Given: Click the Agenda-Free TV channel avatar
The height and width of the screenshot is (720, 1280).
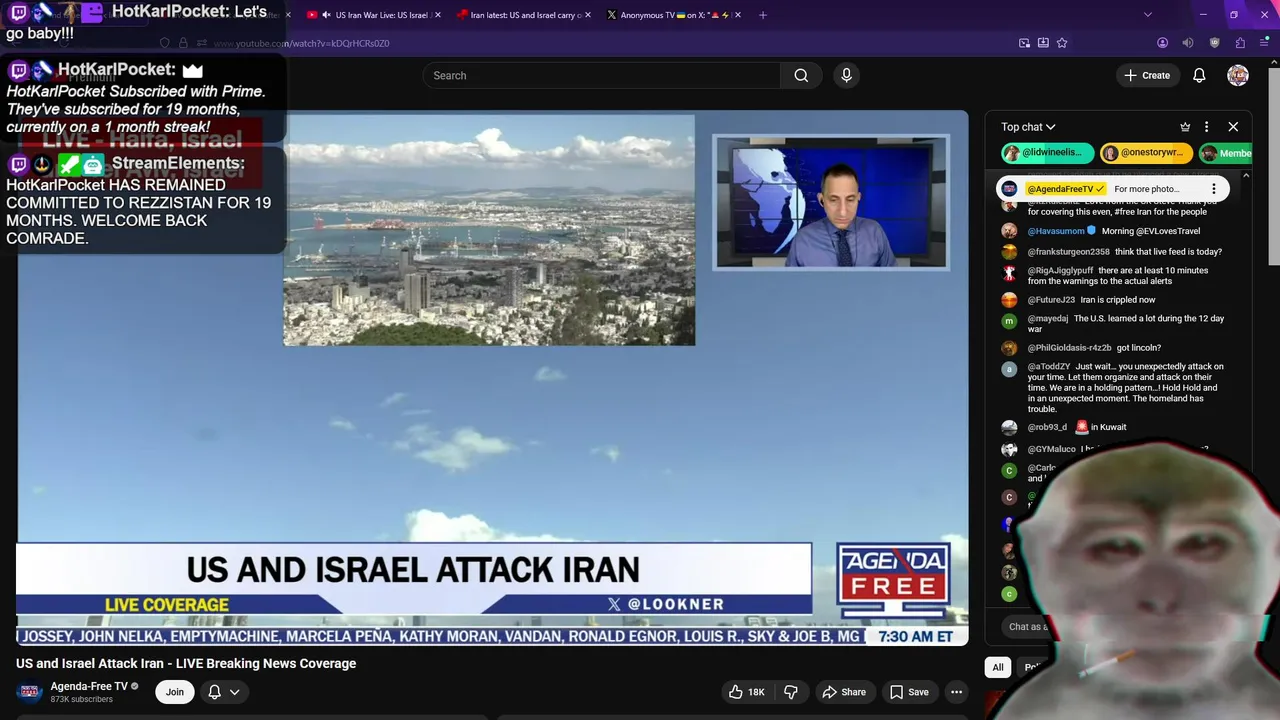Looking at the screenshot, I should click(30, 692).
